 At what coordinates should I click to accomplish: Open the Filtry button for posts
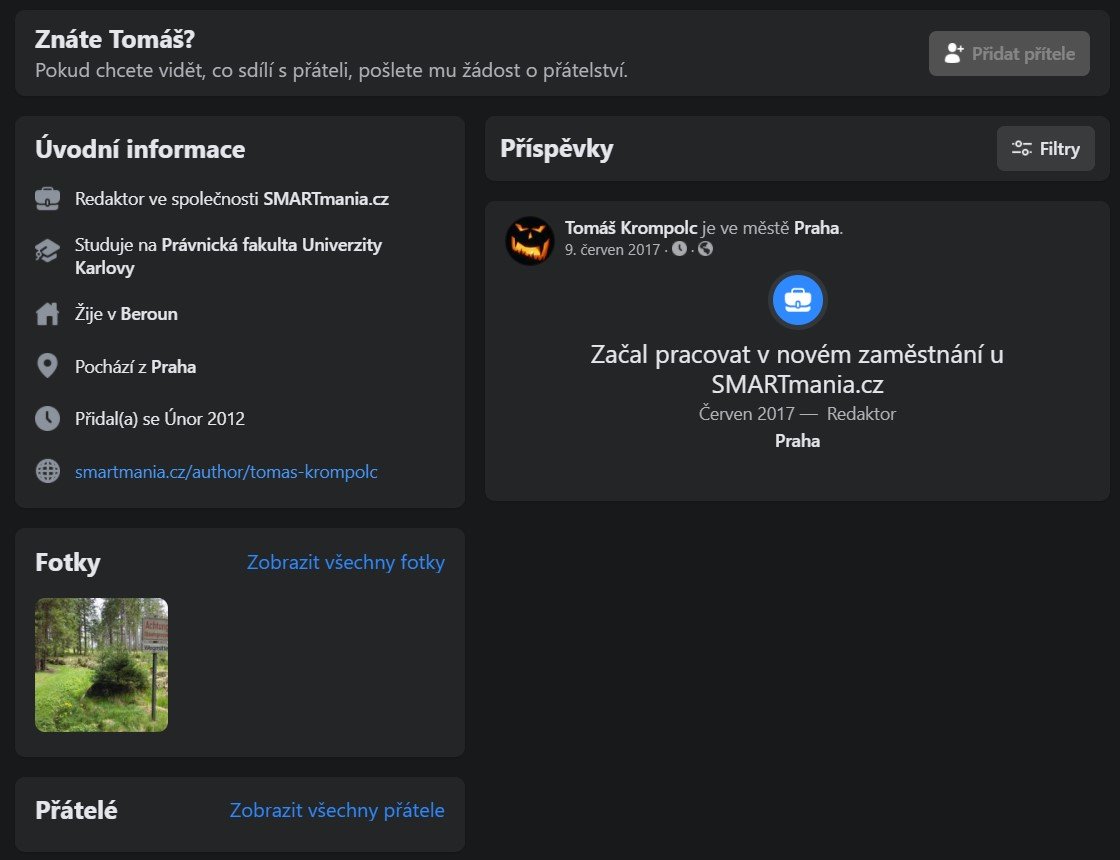point(1046,149)
